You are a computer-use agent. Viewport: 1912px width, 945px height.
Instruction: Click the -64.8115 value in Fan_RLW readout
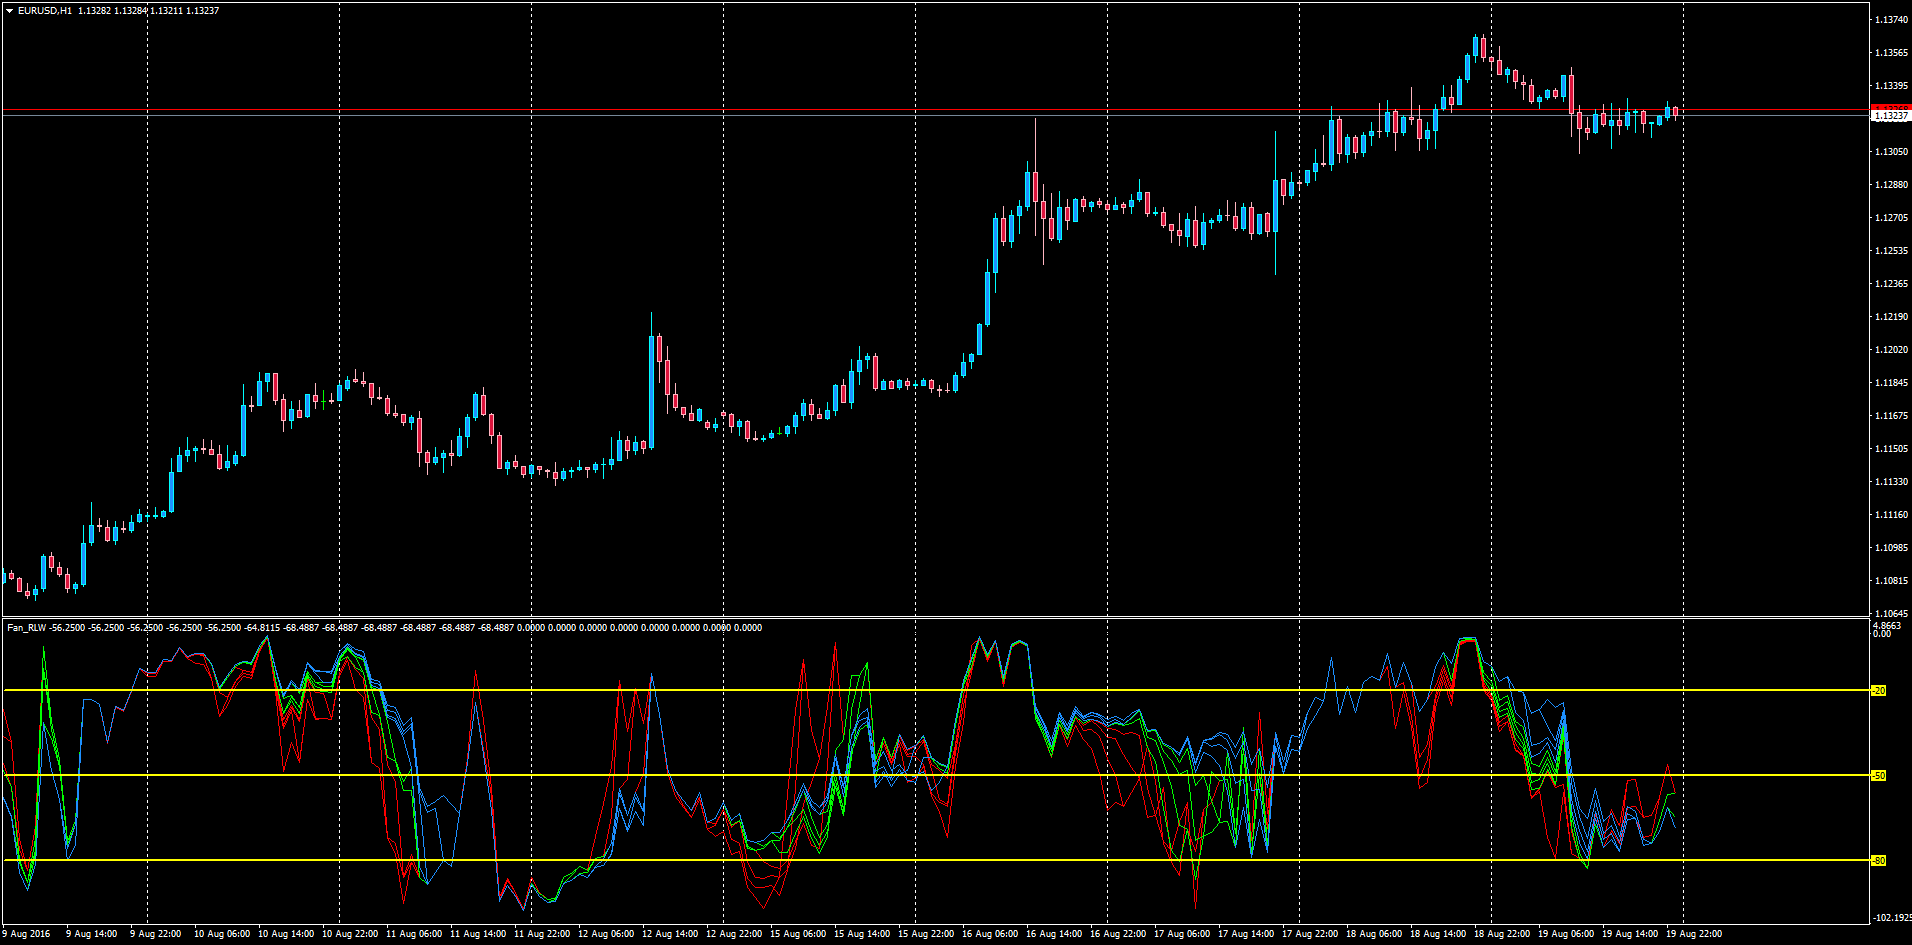[263, 628]
